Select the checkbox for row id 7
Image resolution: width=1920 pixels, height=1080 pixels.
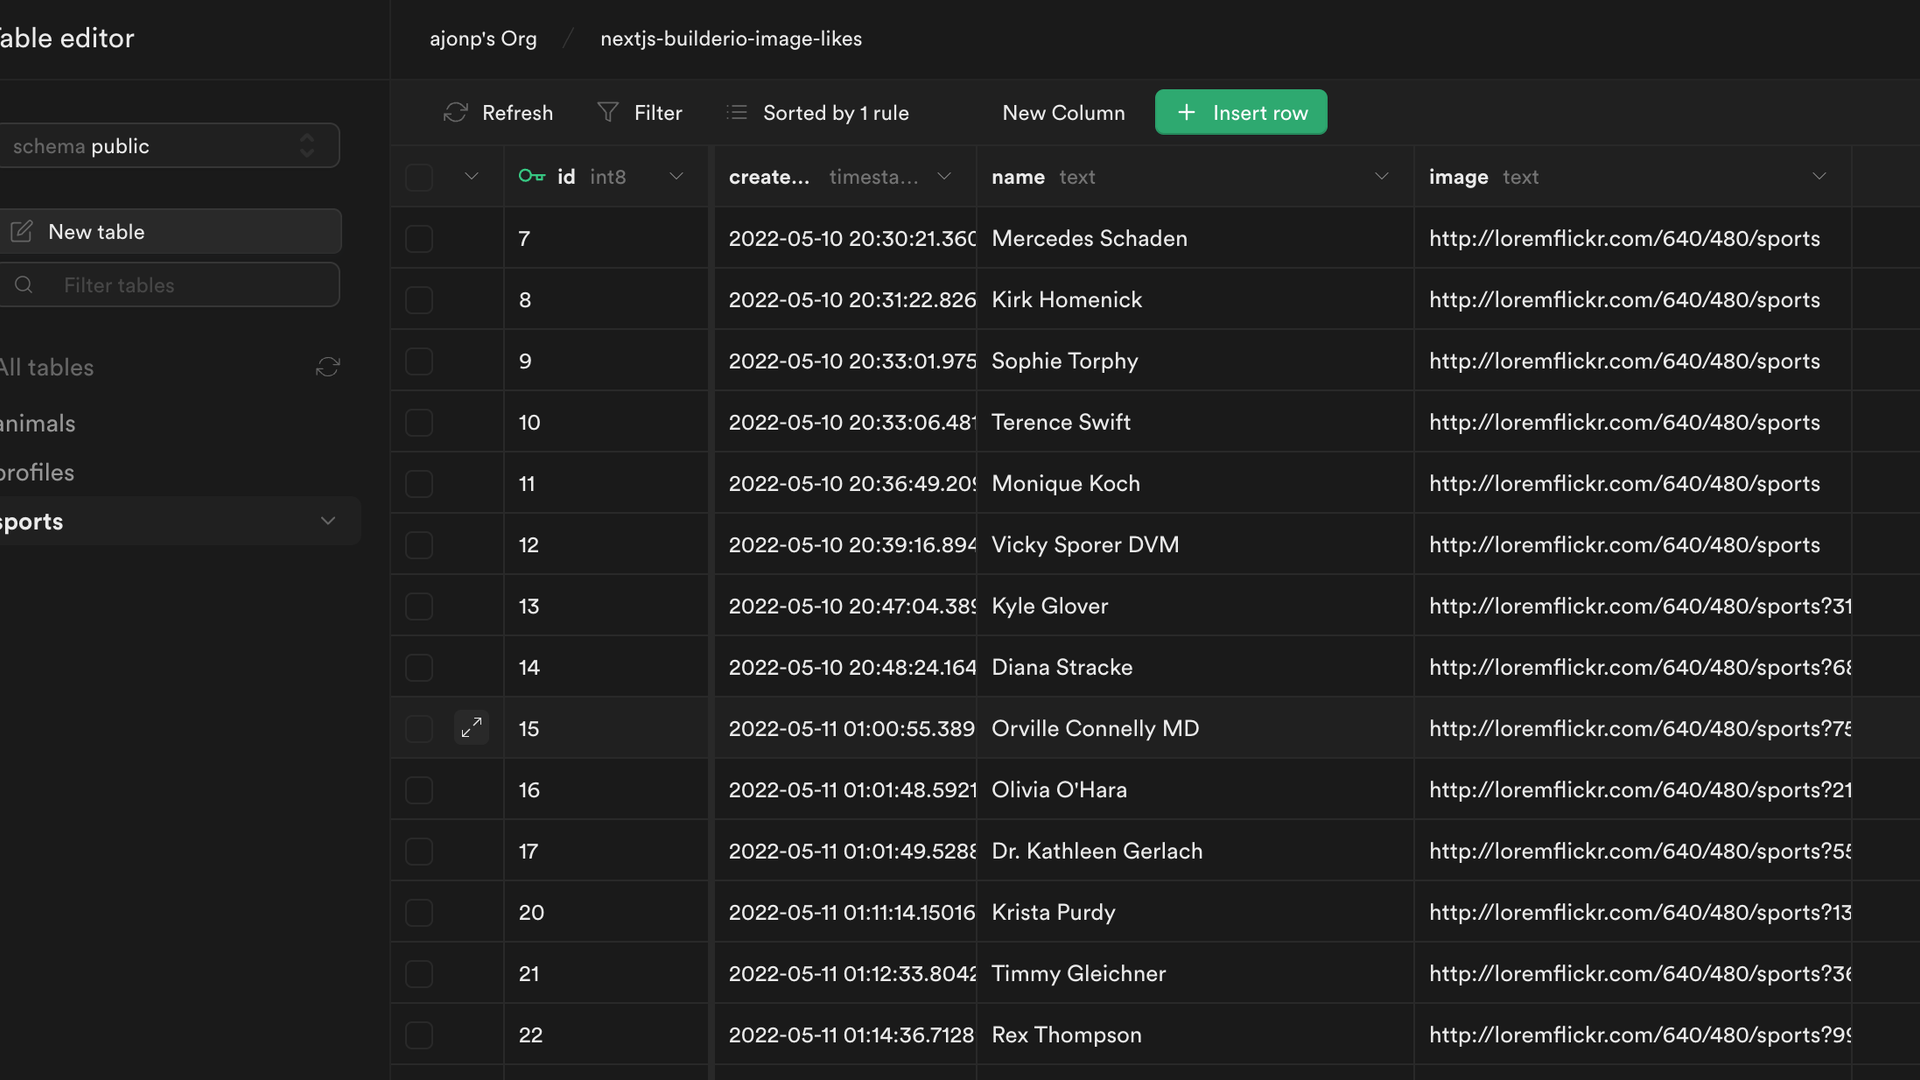point(419,239)
